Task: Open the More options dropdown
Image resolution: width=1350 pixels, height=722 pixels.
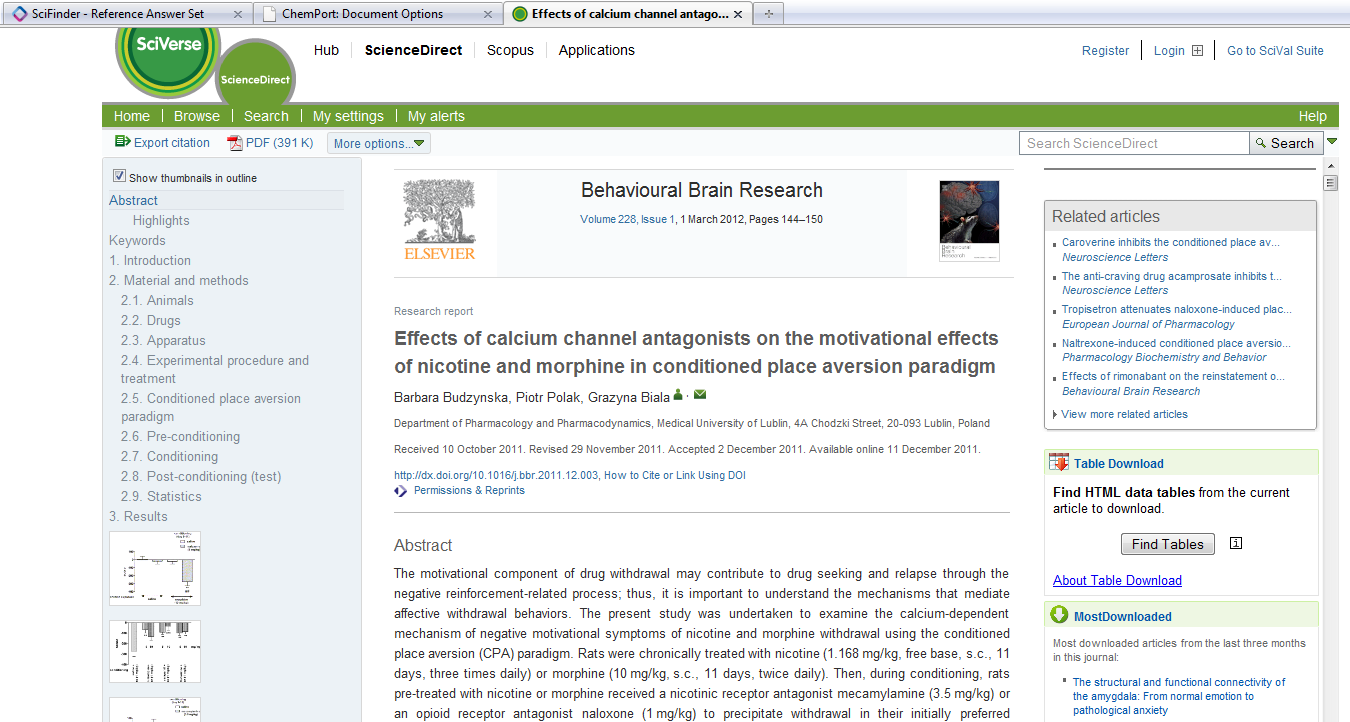Action: (378, 143)
